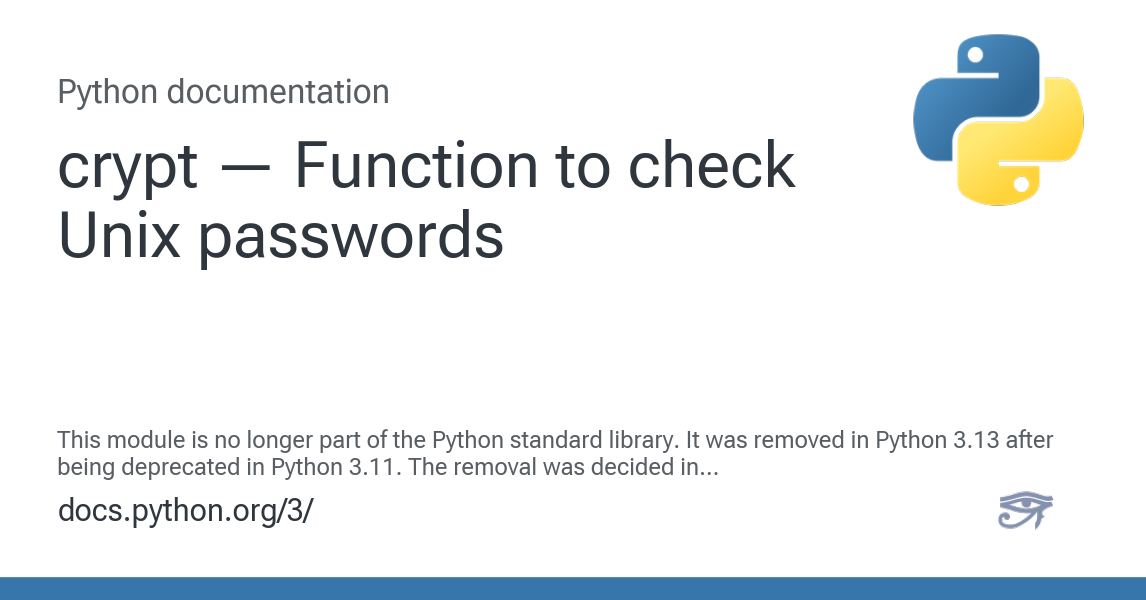Image resolution: width=1146 pixels, height=600 pixels.
Task: Click the Eye of Horus icon
Action: [1025, 511]
